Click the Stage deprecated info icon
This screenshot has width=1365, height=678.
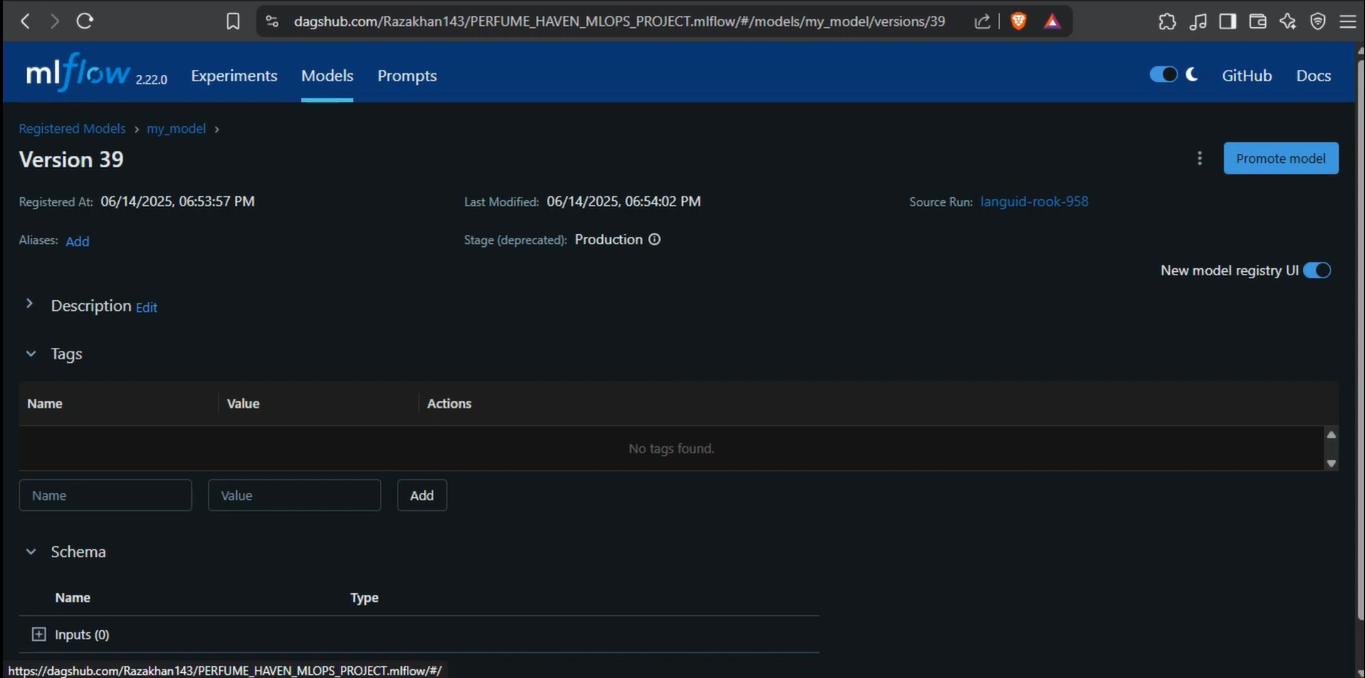654,240
